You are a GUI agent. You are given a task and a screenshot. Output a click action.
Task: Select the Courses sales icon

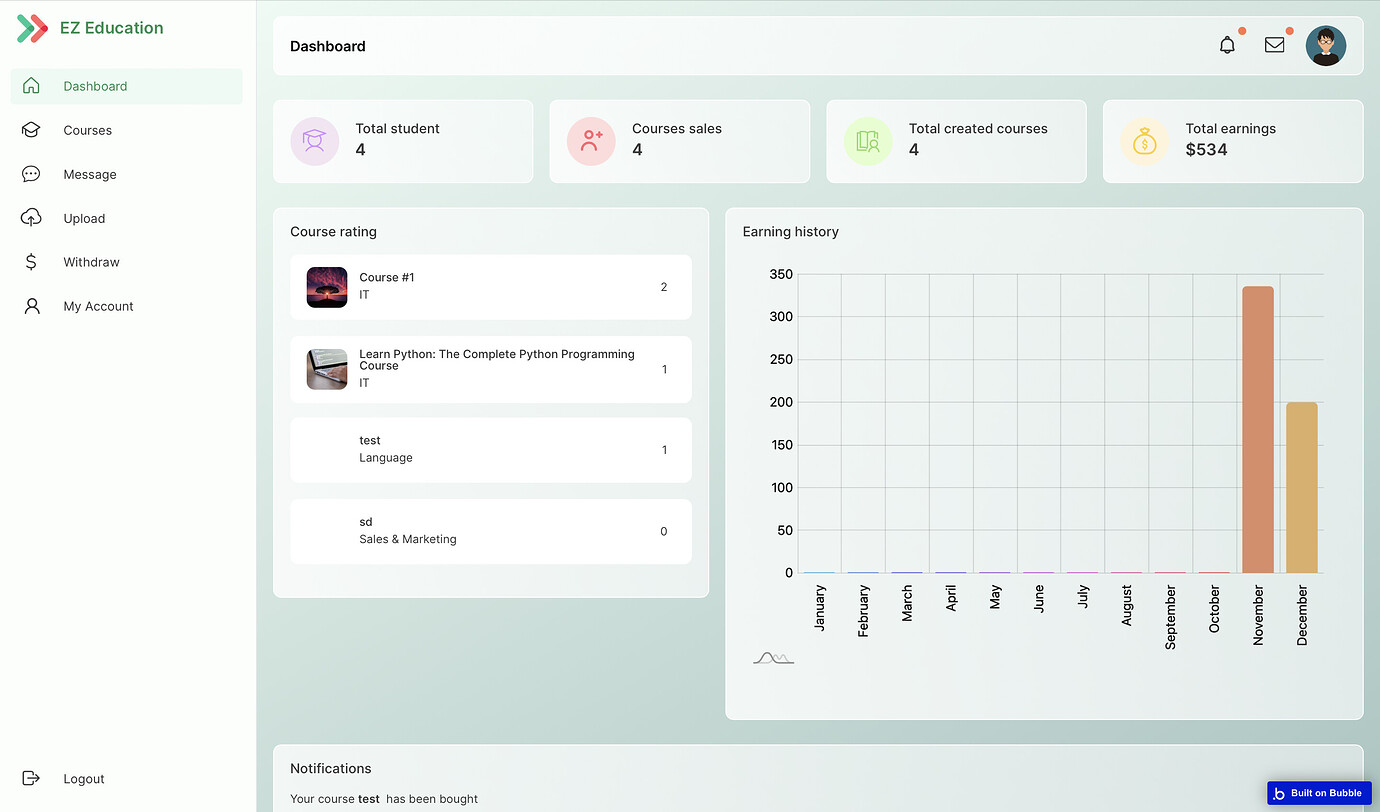pos(591,141)
